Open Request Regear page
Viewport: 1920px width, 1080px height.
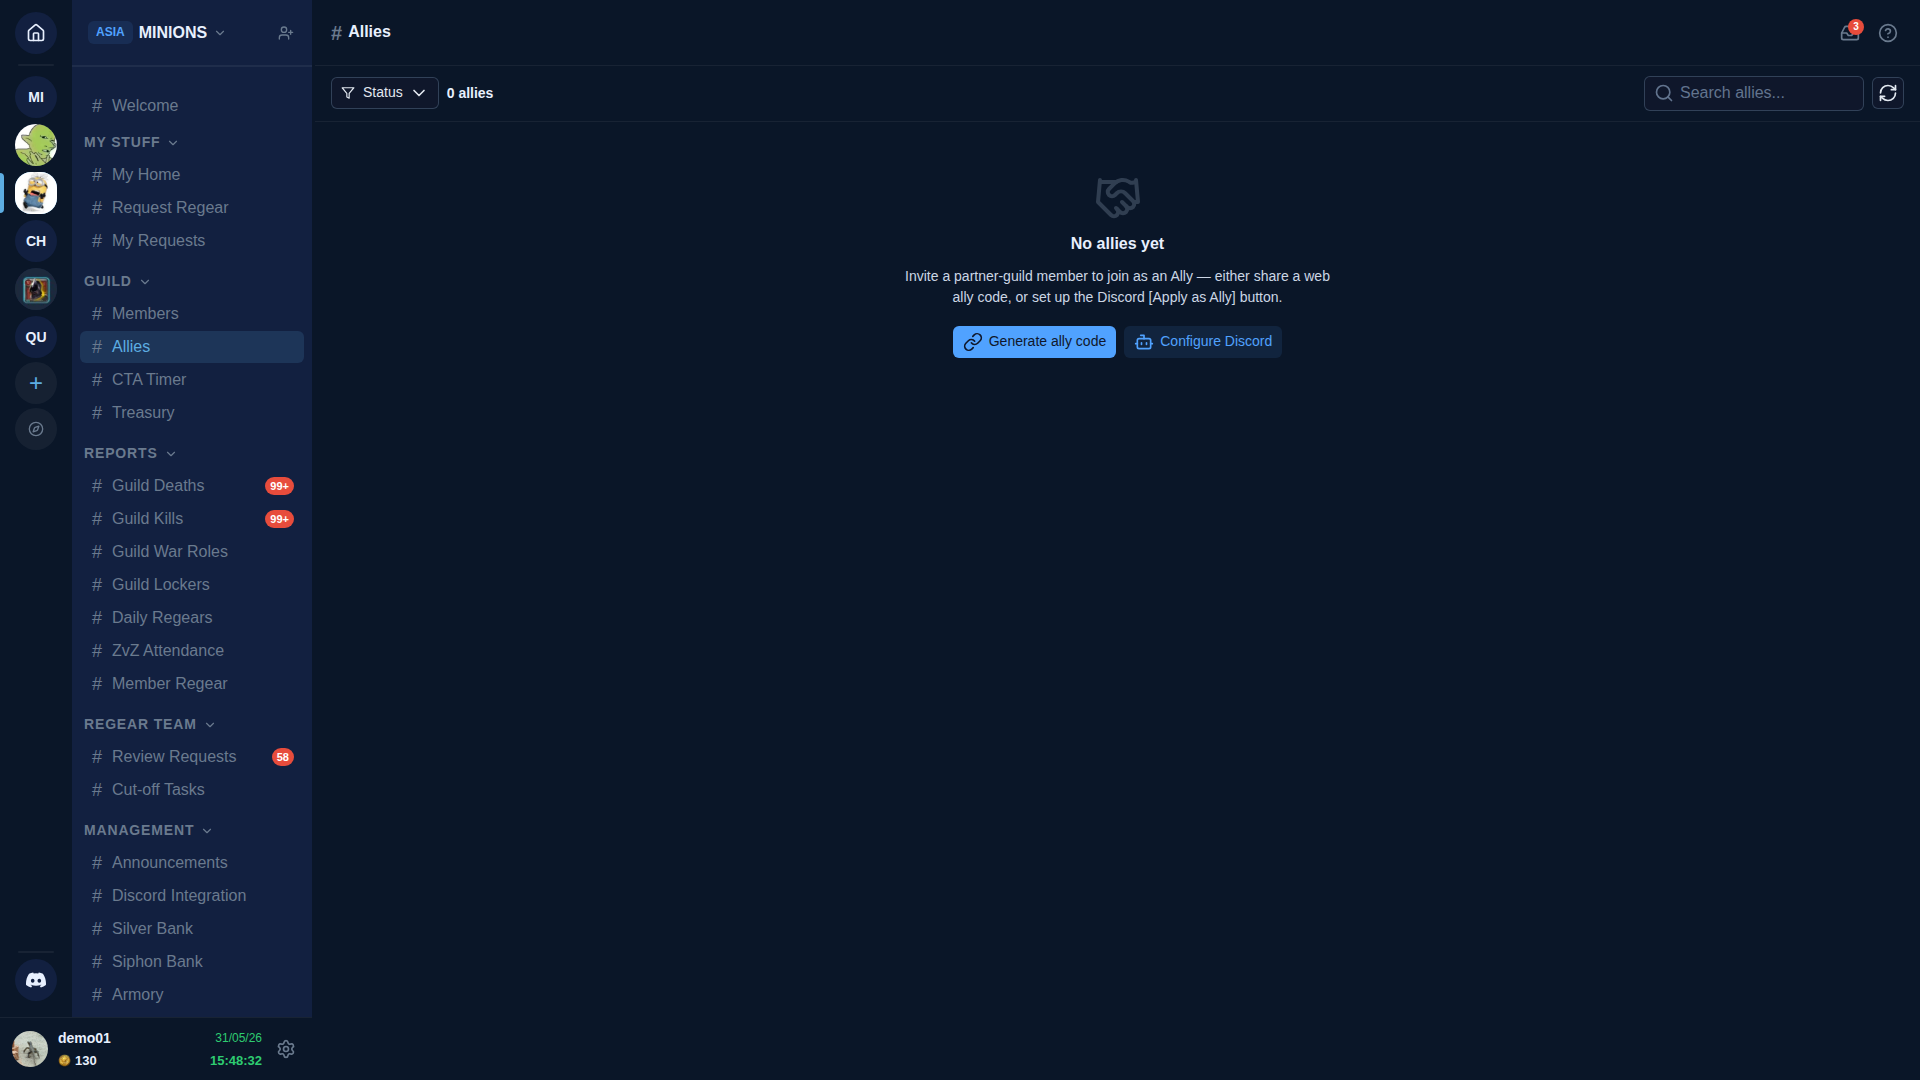pyautogui.click(x=192, y=208)
